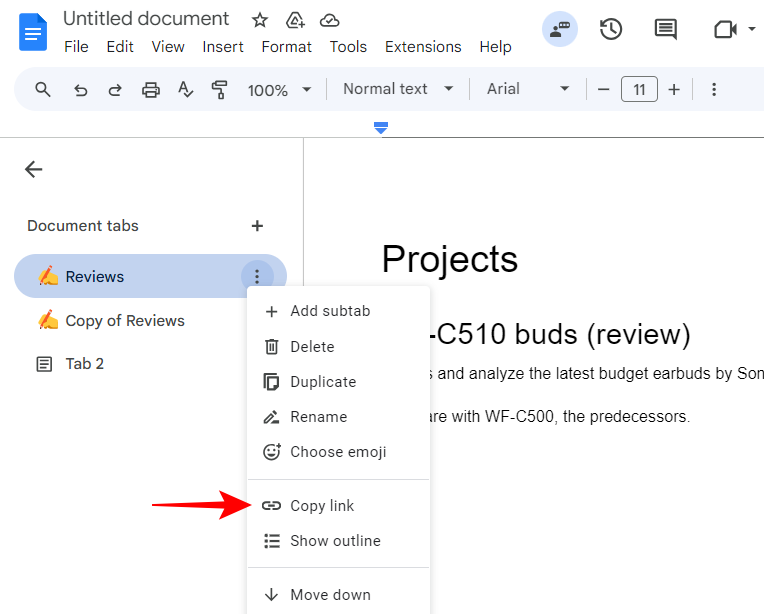Screen dimensions: 764x614
Task: Click the star icon to favorite document
Action: (x=260, y=20)
